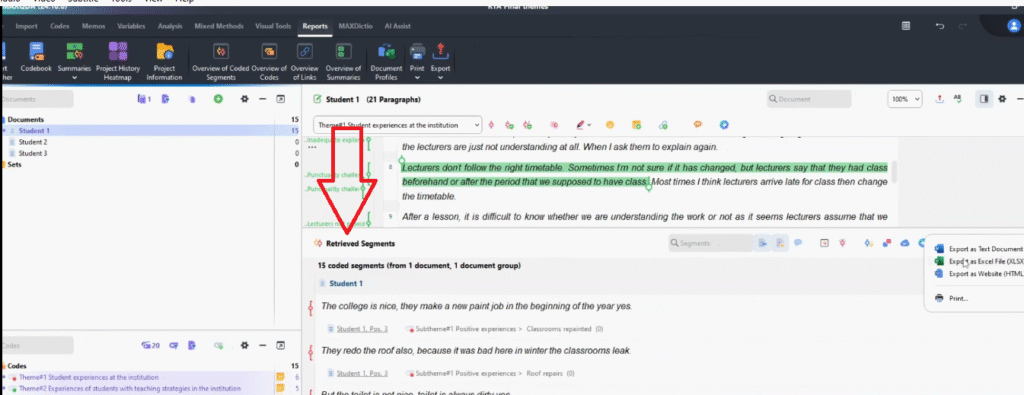
Task: Select Theme#2 code in the Codes list
Action: coord(129,388)
